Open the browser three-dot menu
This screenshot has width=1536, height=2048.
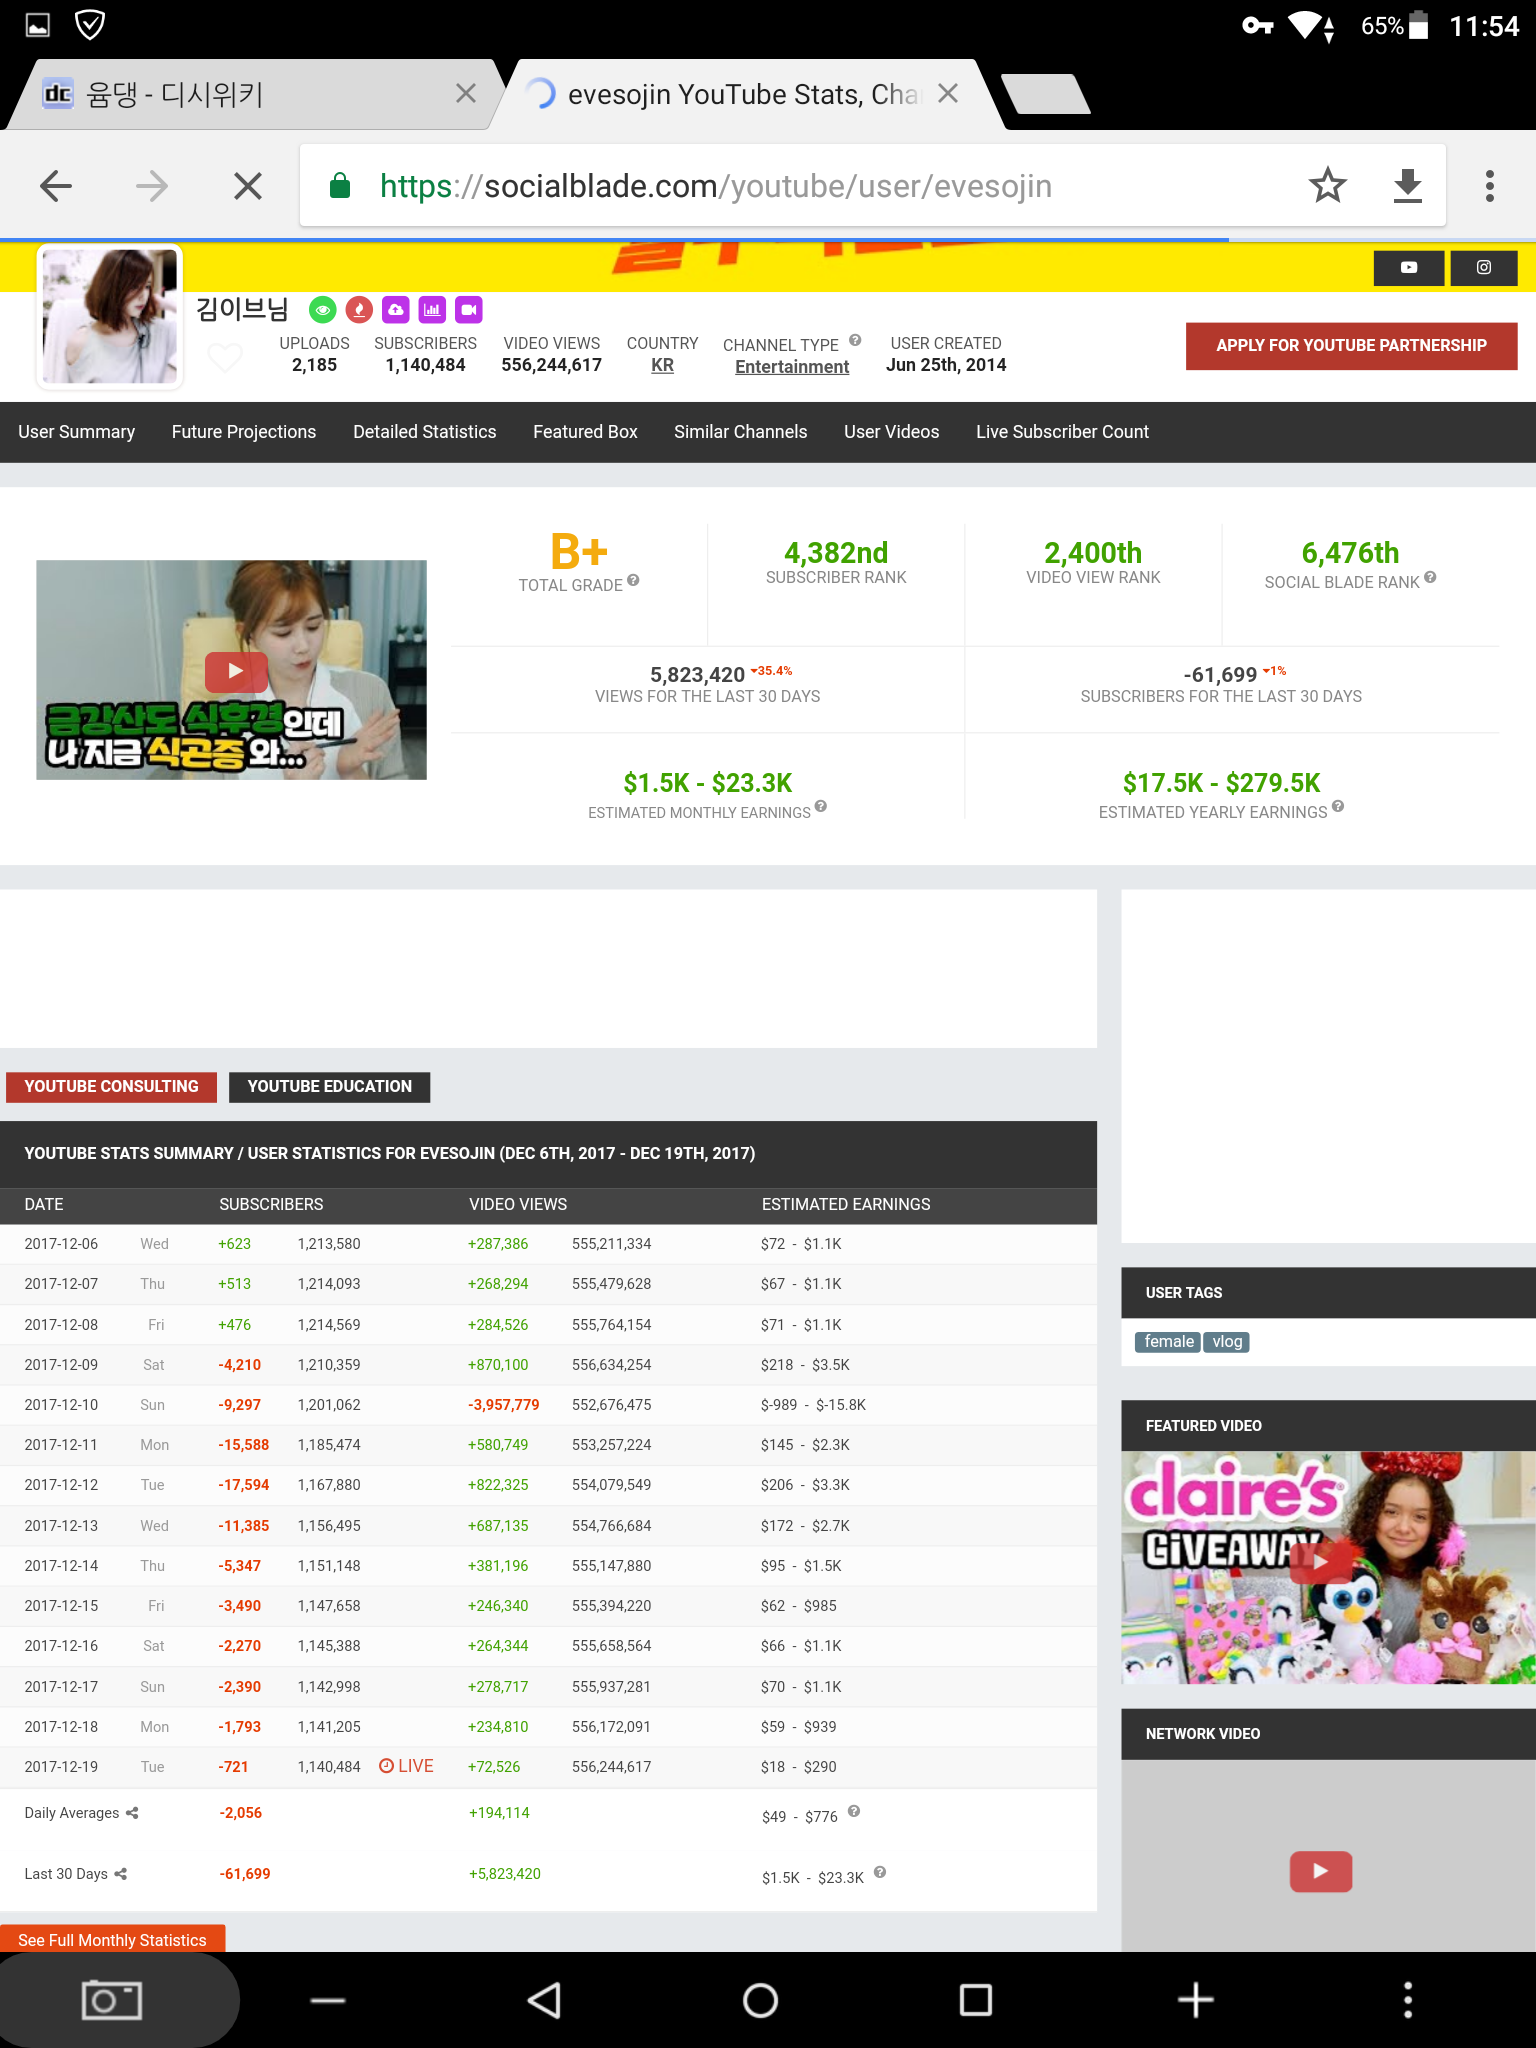[1489, 185]
